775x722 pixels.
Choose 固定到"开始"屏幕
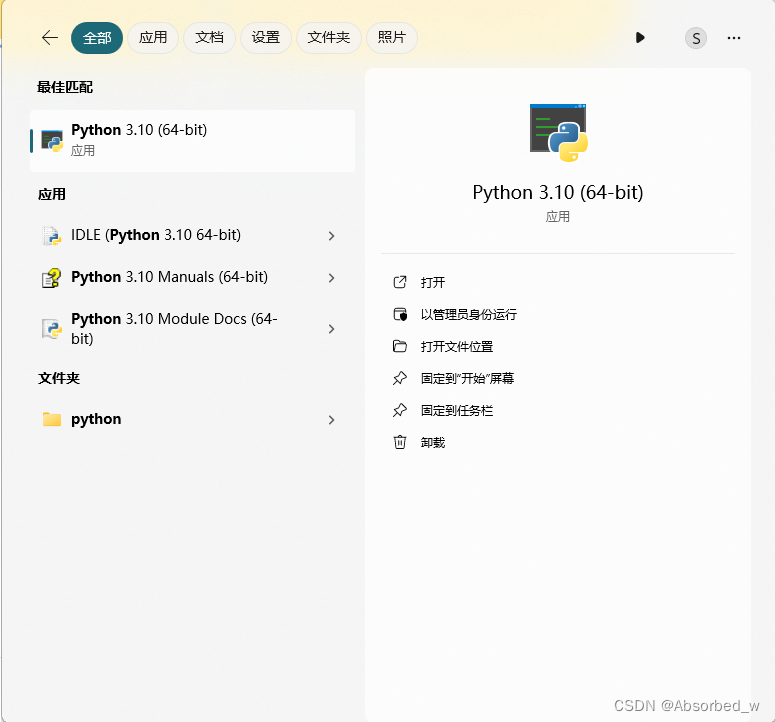467,379
